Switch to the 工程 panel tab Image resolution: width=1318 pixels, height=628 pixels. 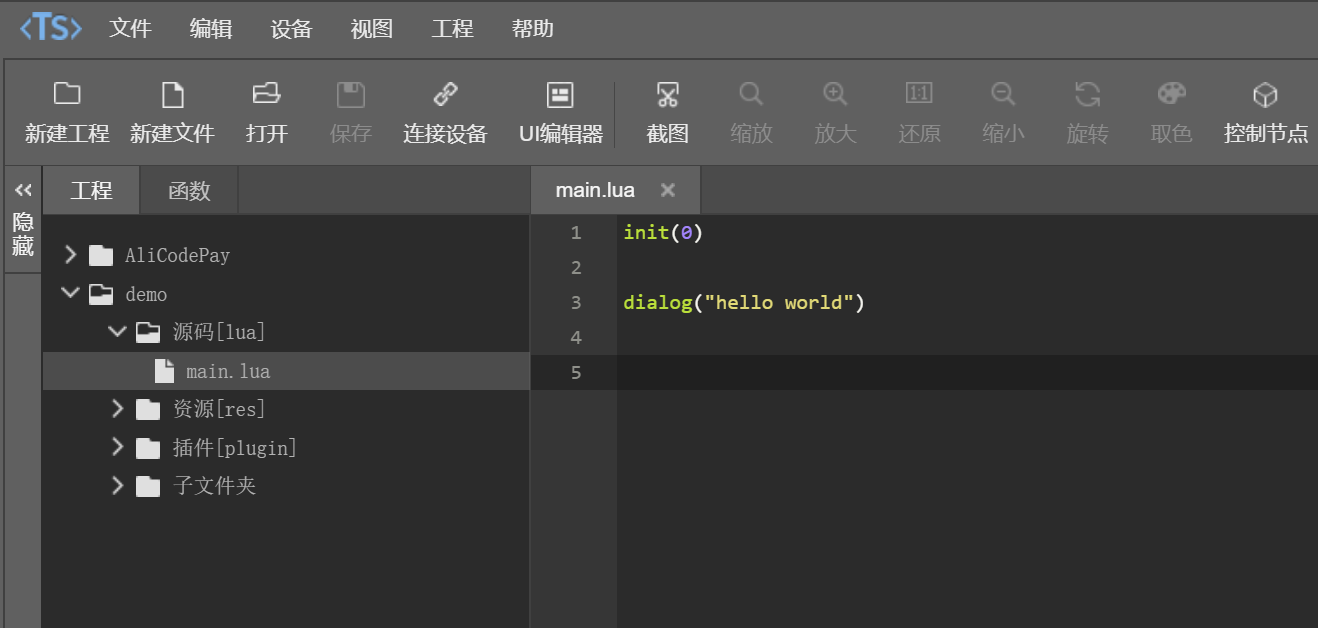coord(91,190)
